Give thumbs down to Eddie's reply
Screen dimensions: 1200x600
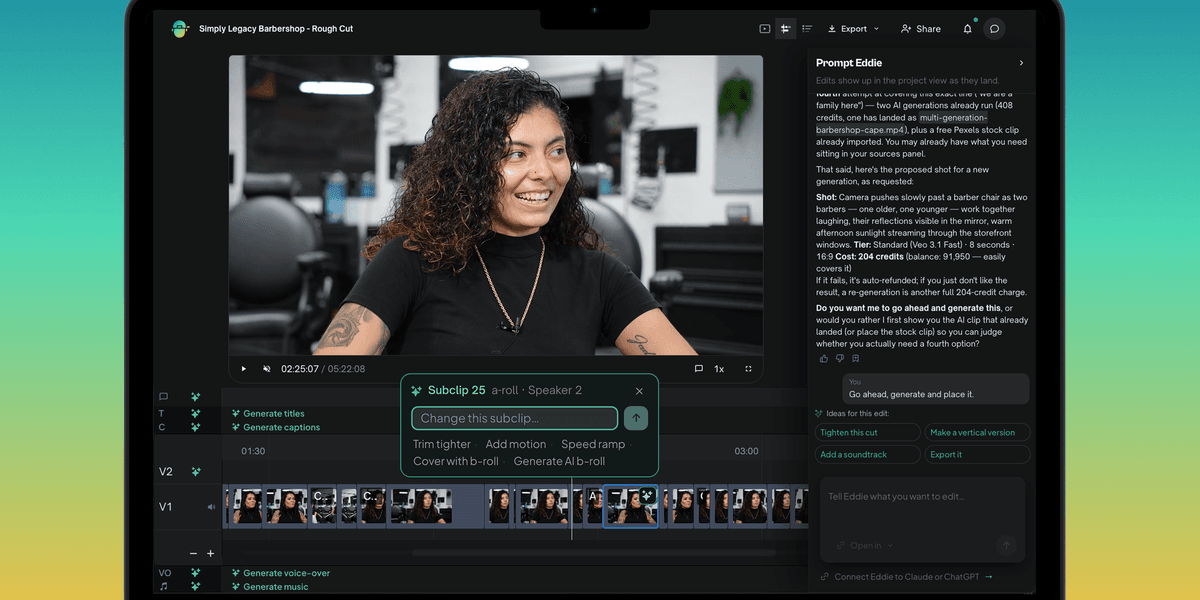840,358
